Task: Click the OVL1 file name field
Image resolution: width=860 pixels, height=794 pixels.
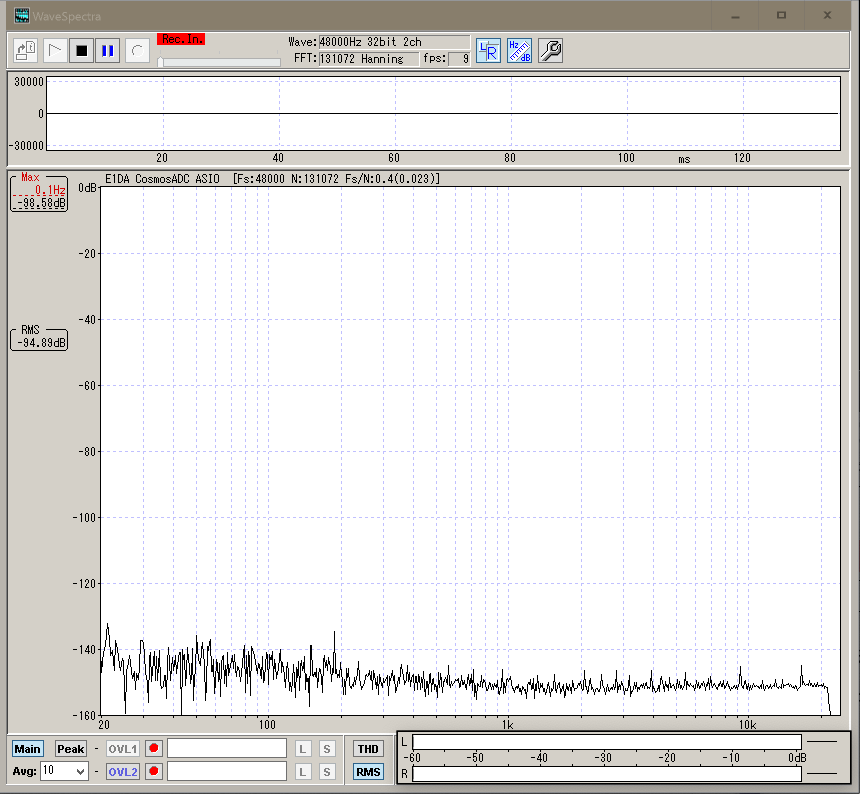Action: [x=227, y=748]
